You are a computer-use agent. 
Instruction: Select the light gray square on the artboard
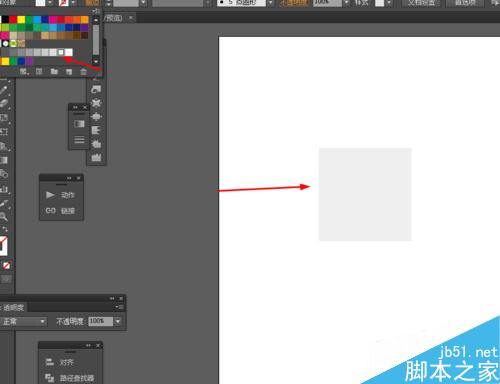(x=365, y=194)
